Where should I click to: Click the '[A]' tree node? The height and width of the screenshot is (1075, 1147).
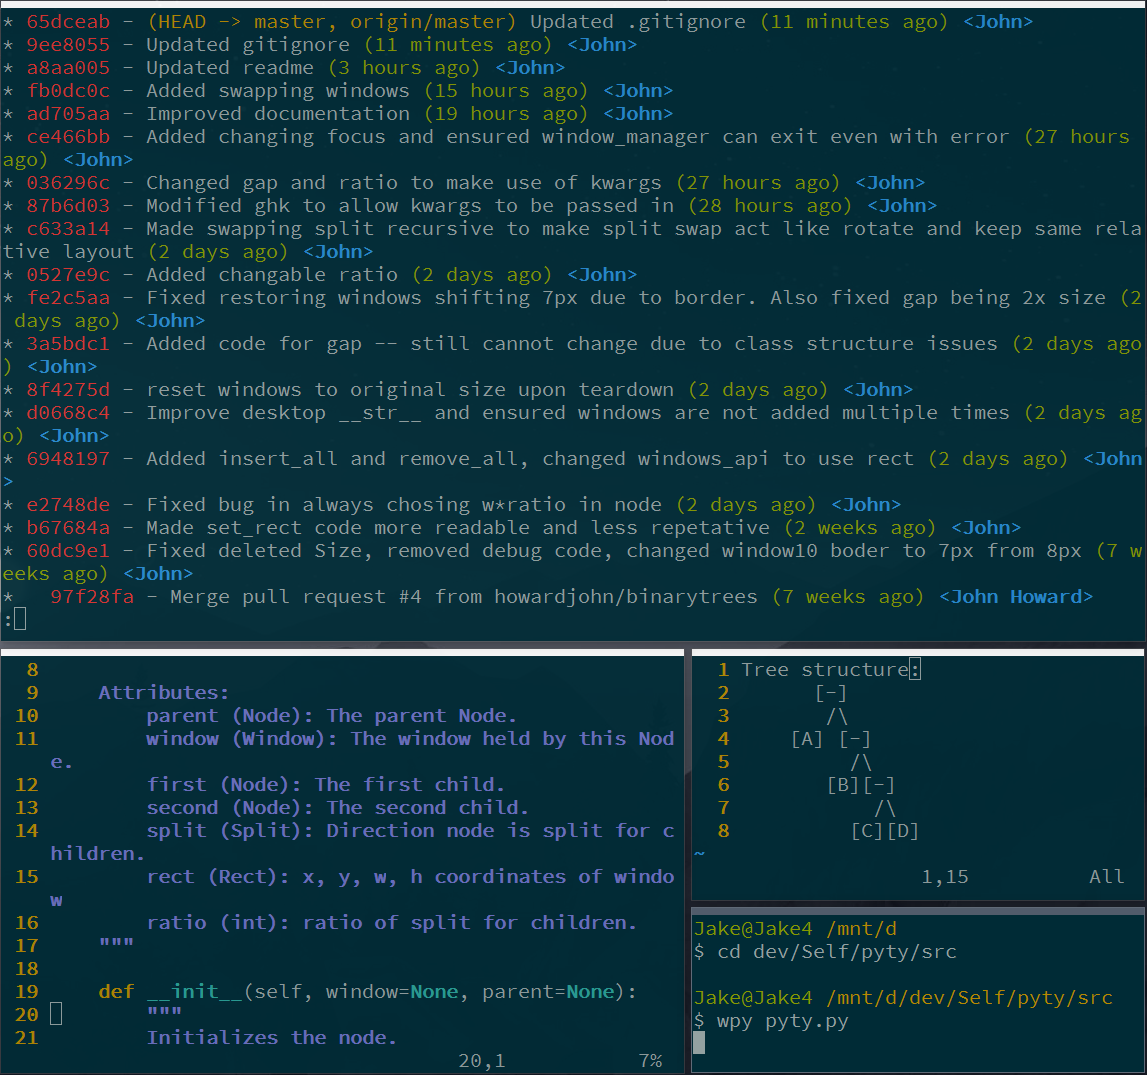pyautogui.click(x=807, y=739)
